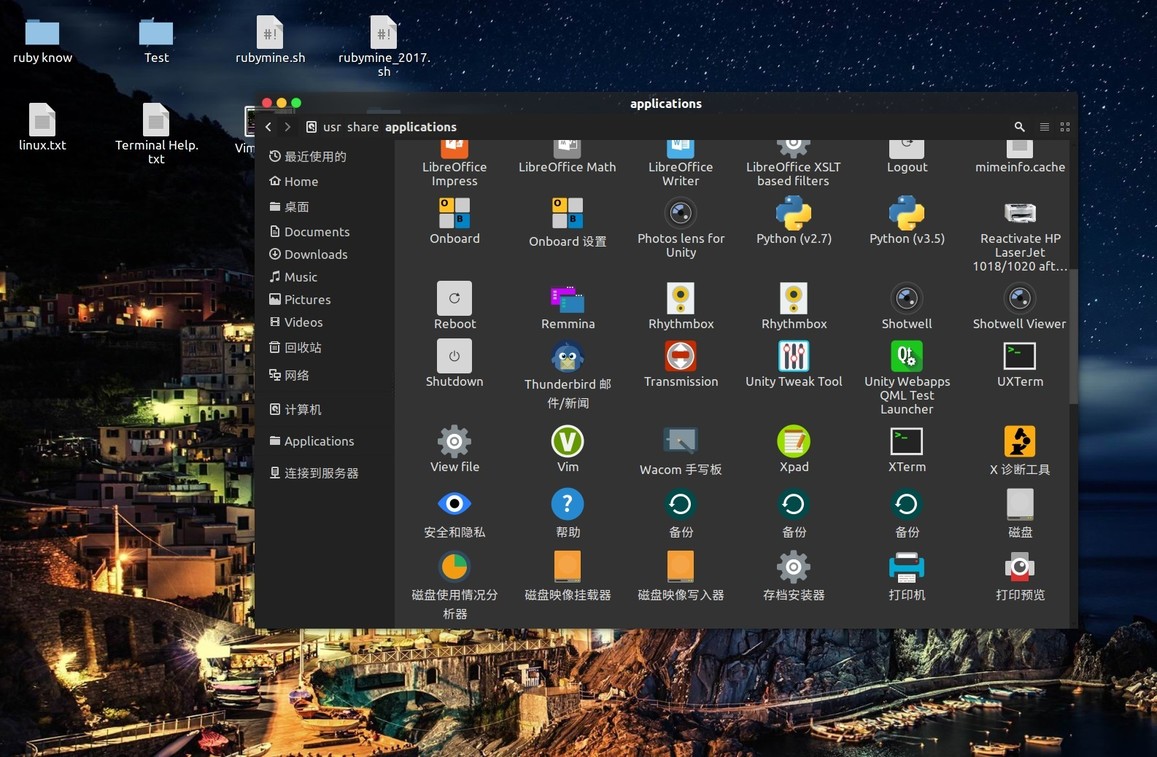Open Downloads in sidebar
Screen dimensions: 1157x757
[308, 255]
